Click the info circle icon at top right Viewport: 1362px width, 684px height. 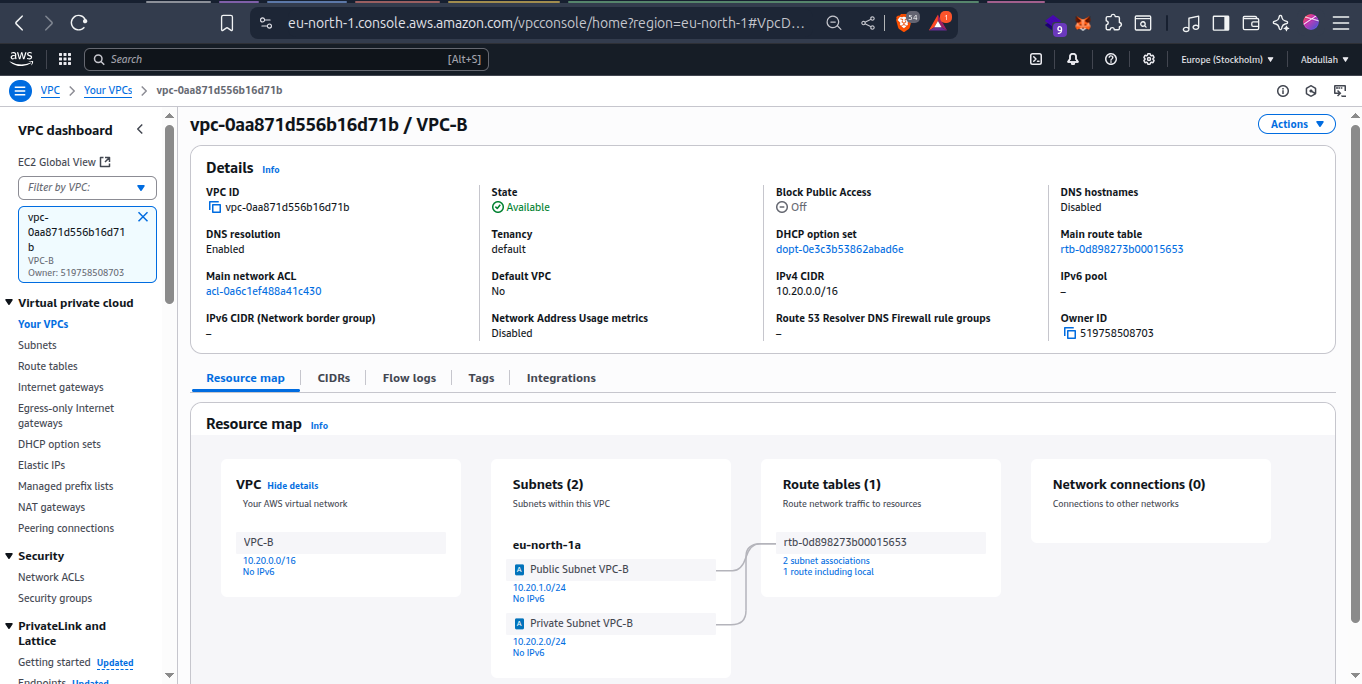tap(1283, 91)
